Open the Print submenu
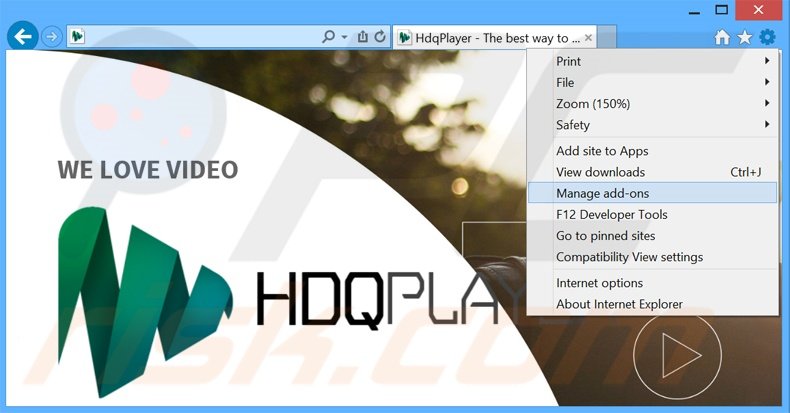790x413 pixels. click(652, 61)
